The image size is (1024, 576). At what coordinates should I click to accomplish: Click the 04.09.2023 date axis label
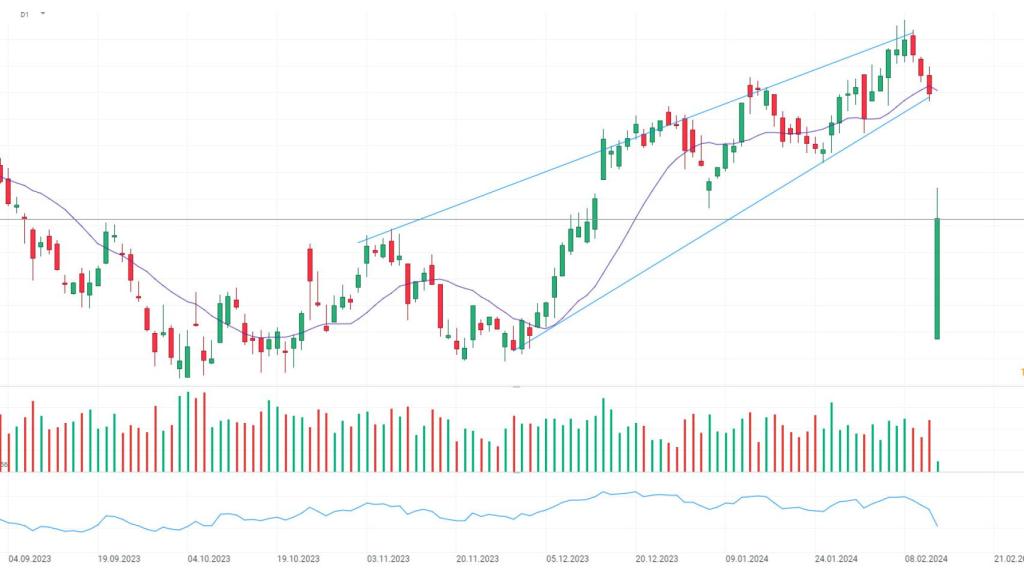tap(30, 559)
